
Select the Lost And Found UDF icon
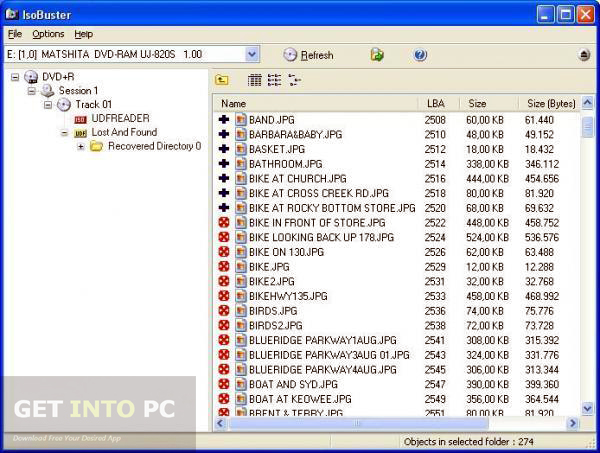tap(80, 133)
